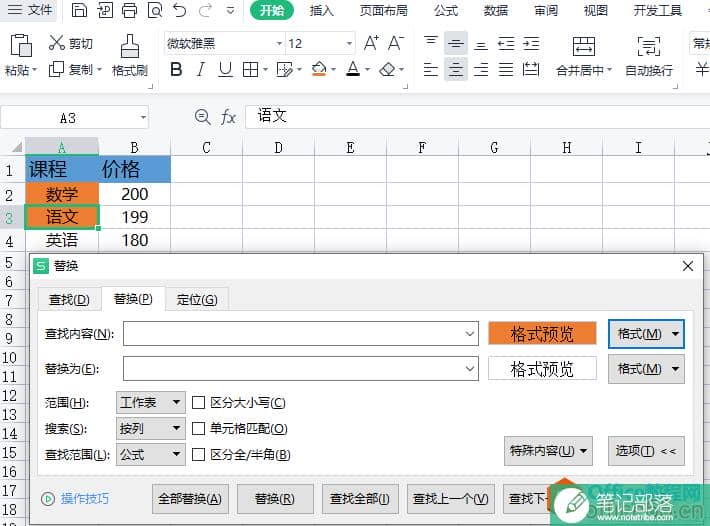Enable 区分大小写 case-sensitive checkbox
This screenshot has height=526, width=710.
(198, 402)
